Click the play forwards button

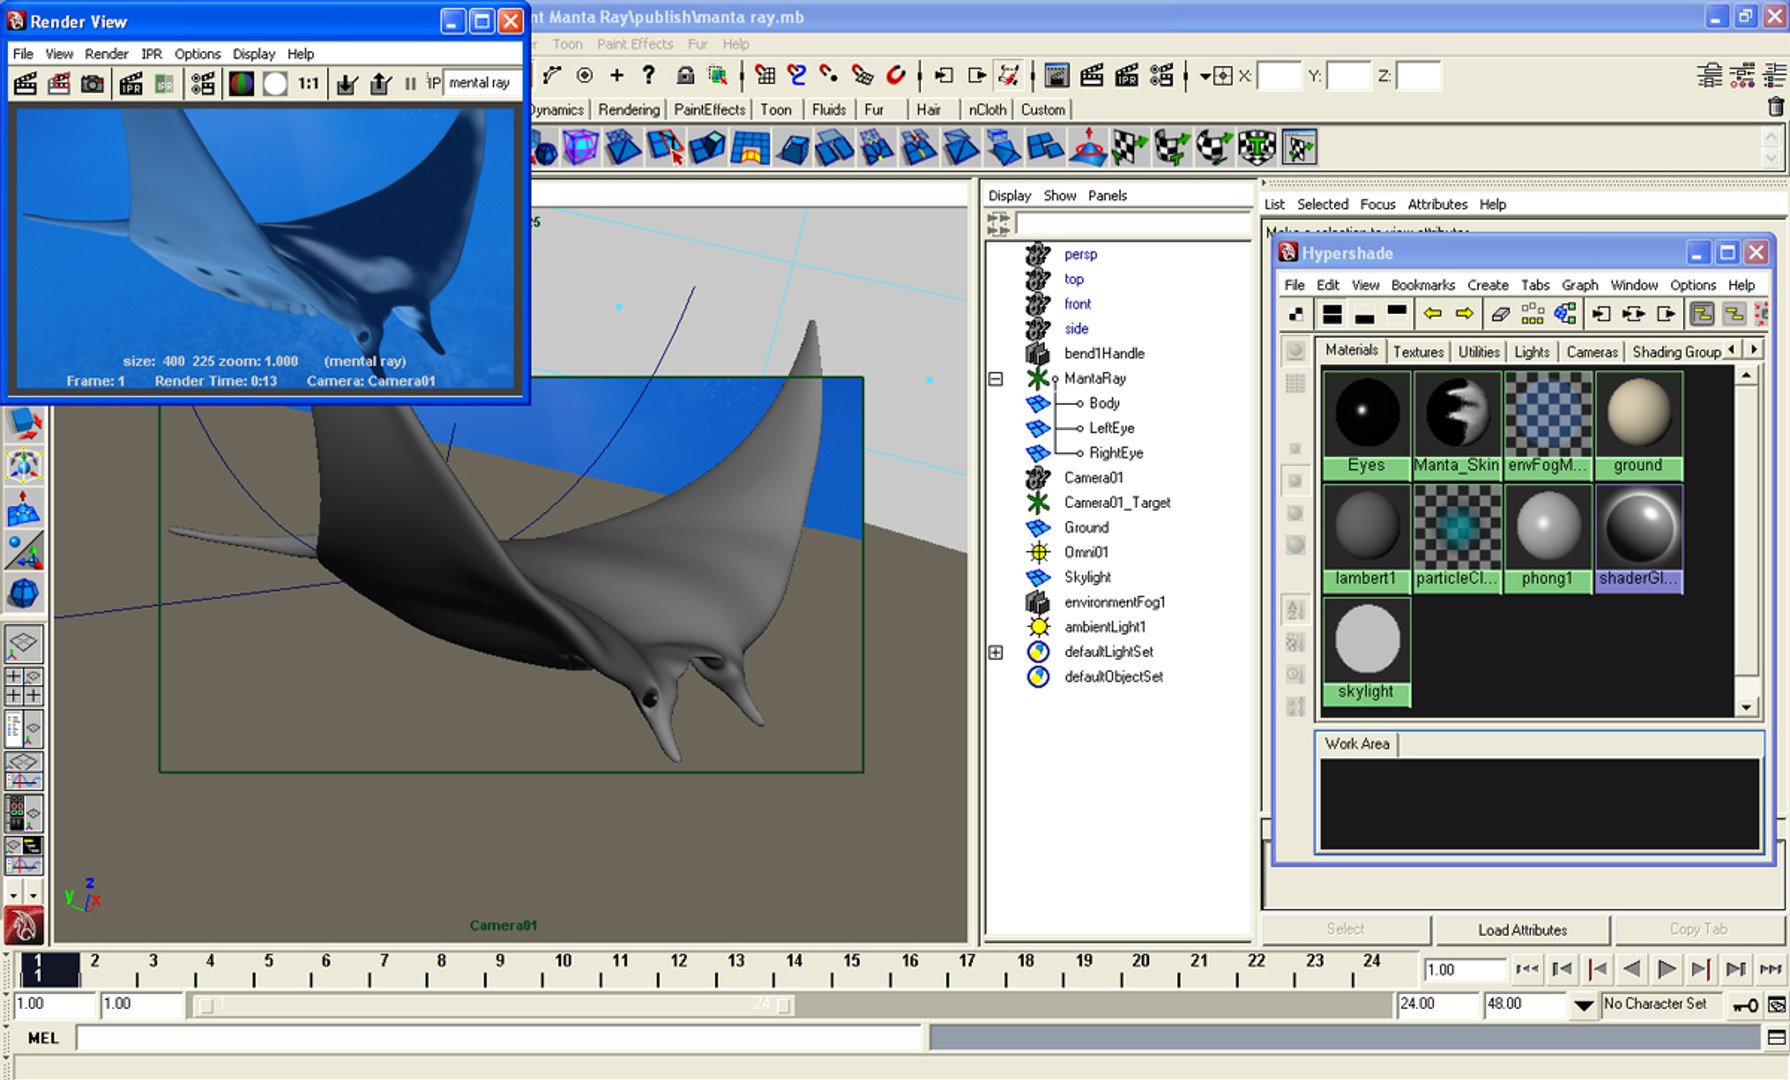tap(1666, 969)
